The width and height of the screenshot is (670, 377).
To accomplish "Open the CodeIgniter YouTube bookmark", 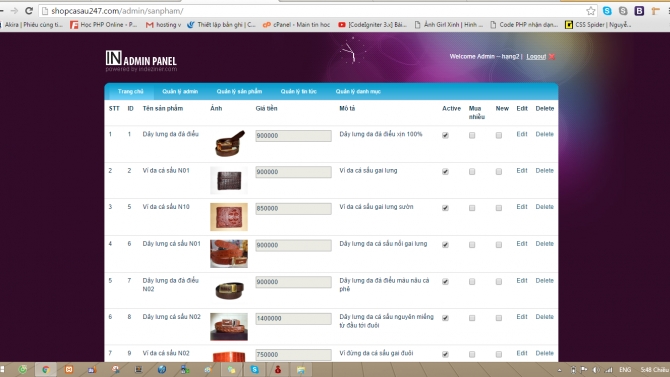I will (372, 25).
